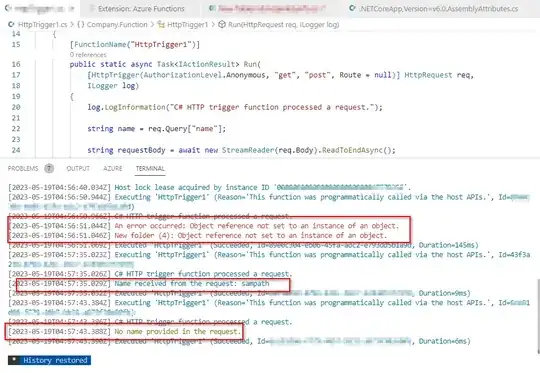Image resolution: width=540 pixels, height=373 pixels.
Task: Click line number 22 in the gutter
Action: tap(16, 128)
